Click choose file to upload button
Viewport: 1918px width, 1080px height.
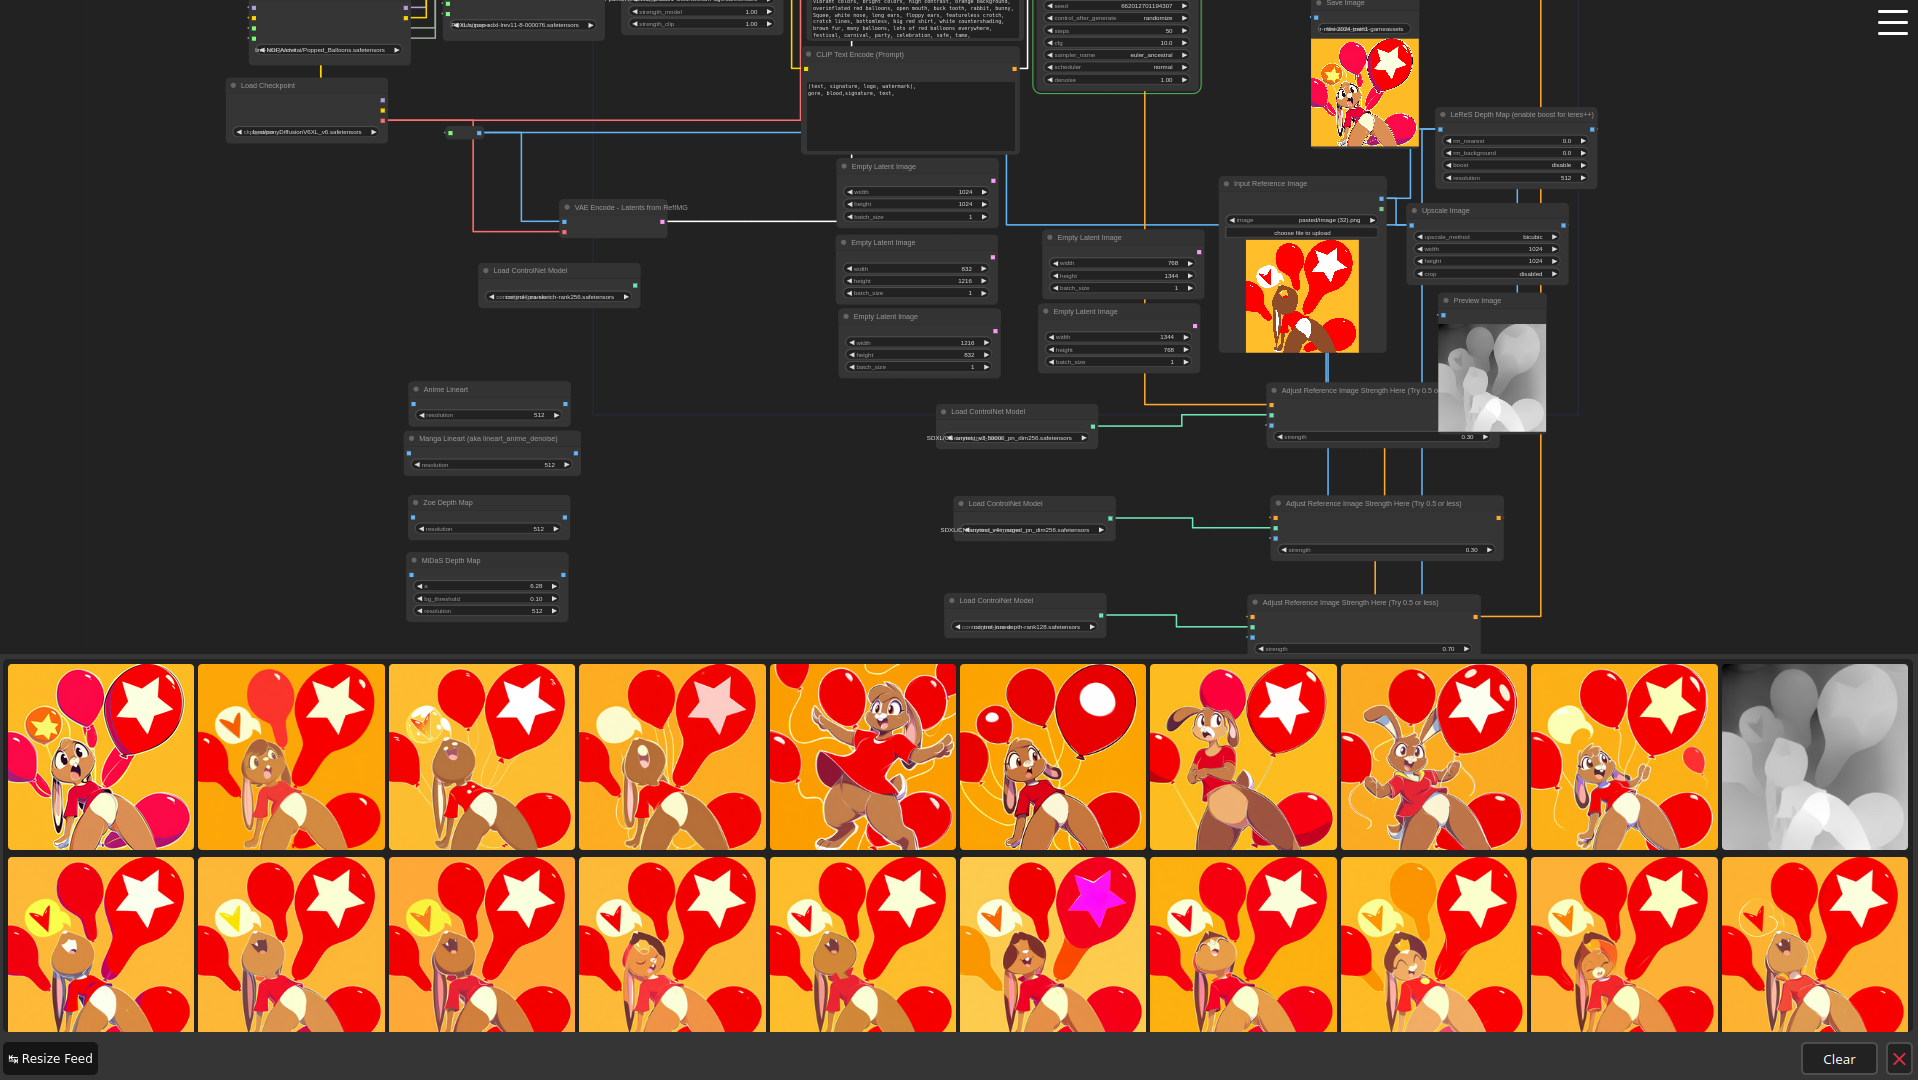pyautogui.click(x=1301, y=233)
